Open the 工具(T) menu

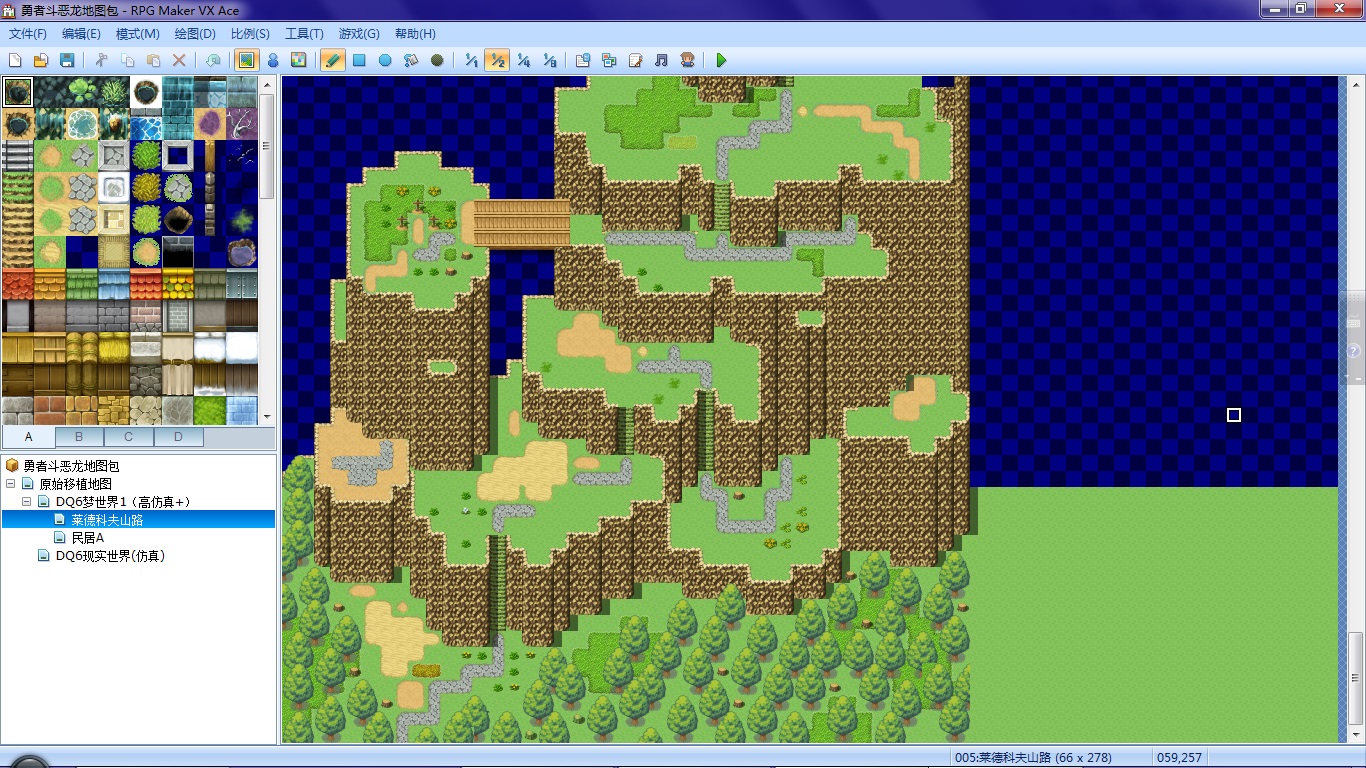(x=304, y=34)
